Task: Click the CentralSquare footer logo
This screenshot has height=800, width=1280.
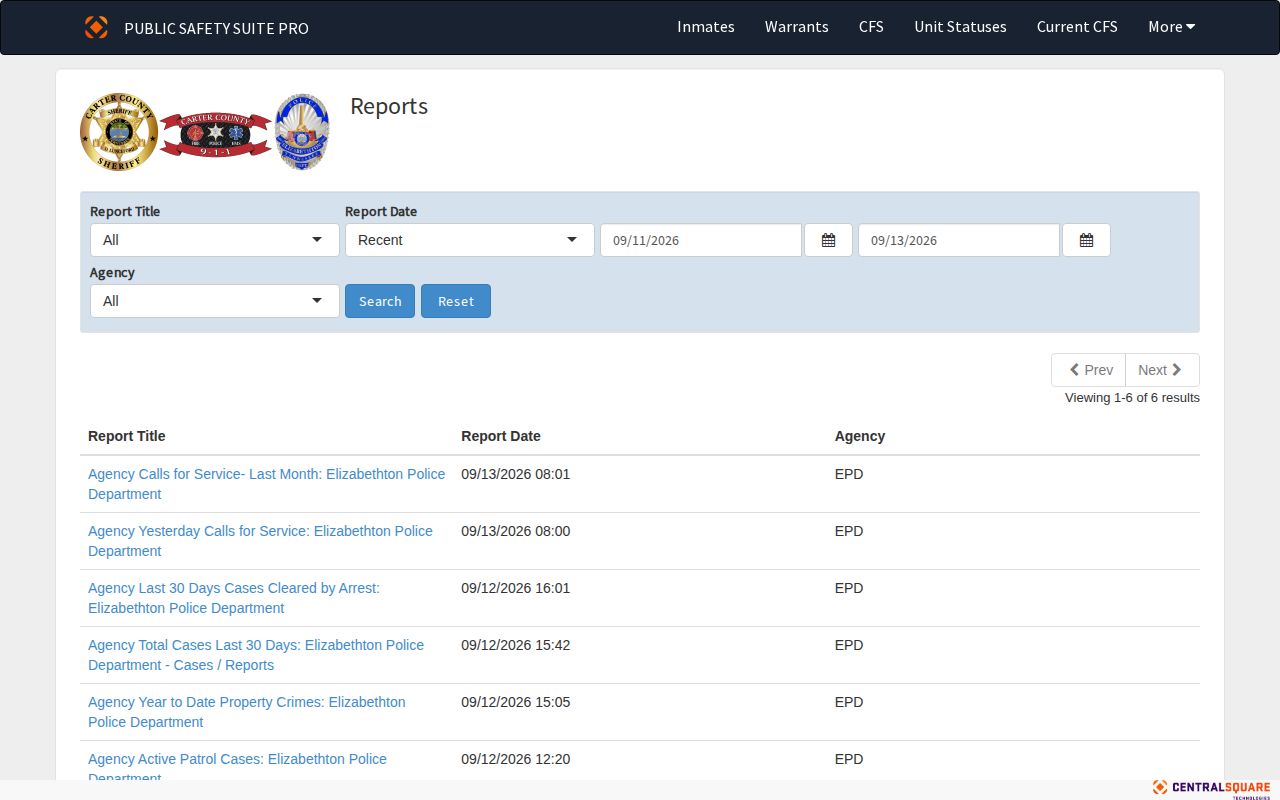Action: [1211, 788]
